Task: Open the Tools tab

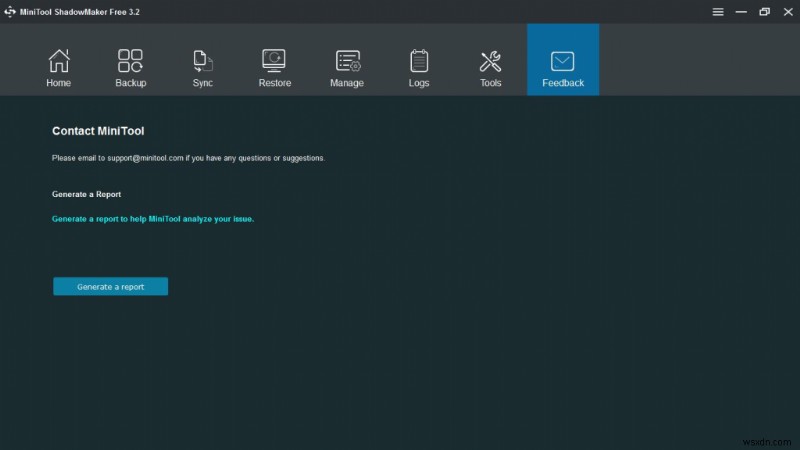Action: 490,68
